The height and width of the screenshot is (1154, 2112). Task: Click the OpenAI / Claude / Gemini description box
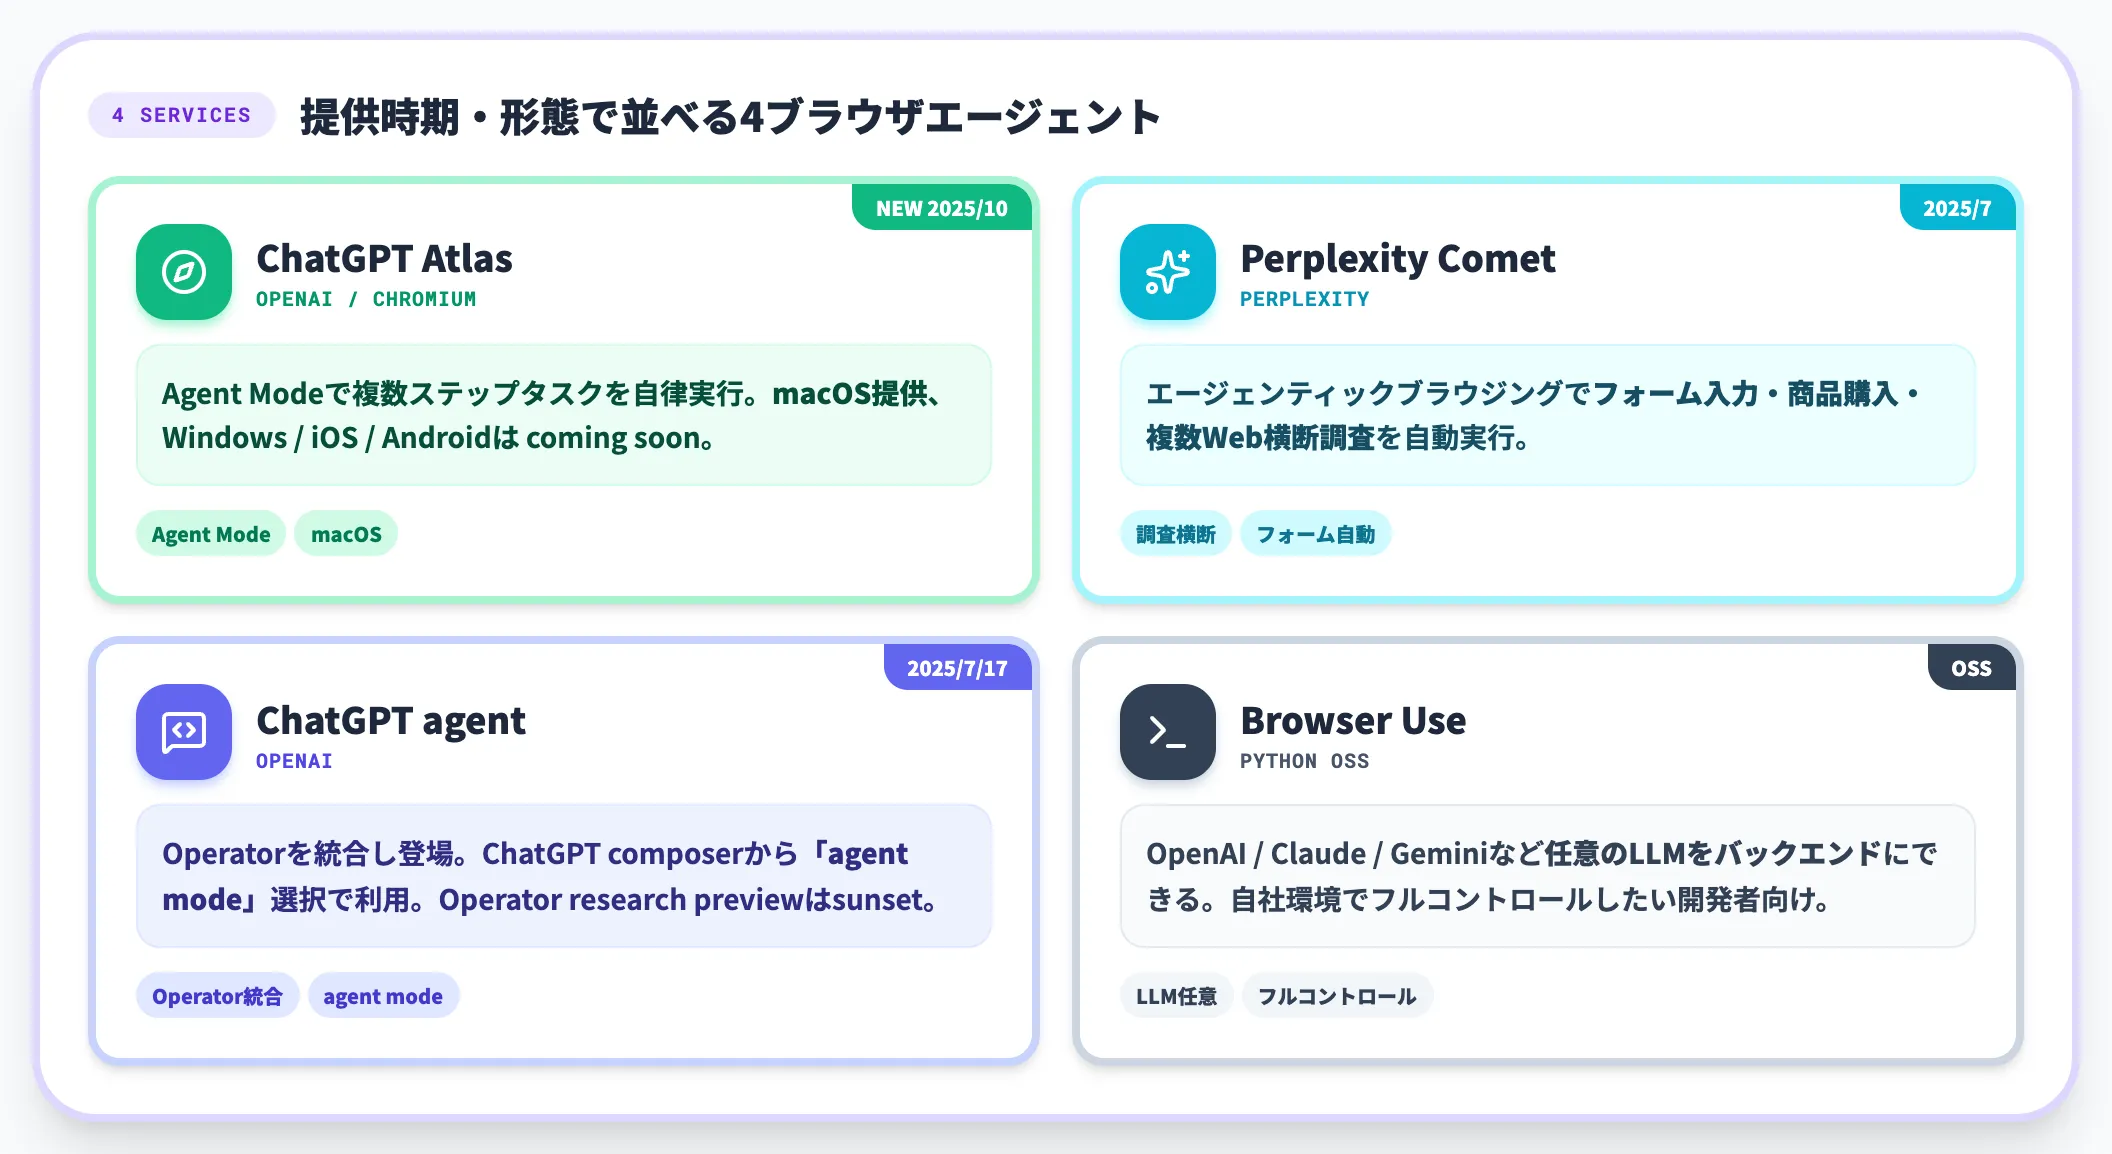(x=1548, y=876)
